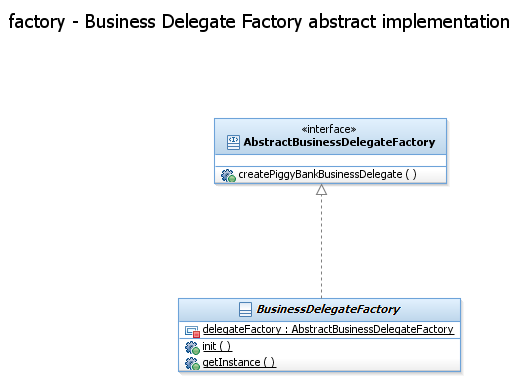Click the interface icon beside AbstractBusinessDelegateFactory
The width and height of the screenshot is (522, 386).
point(233,142)
